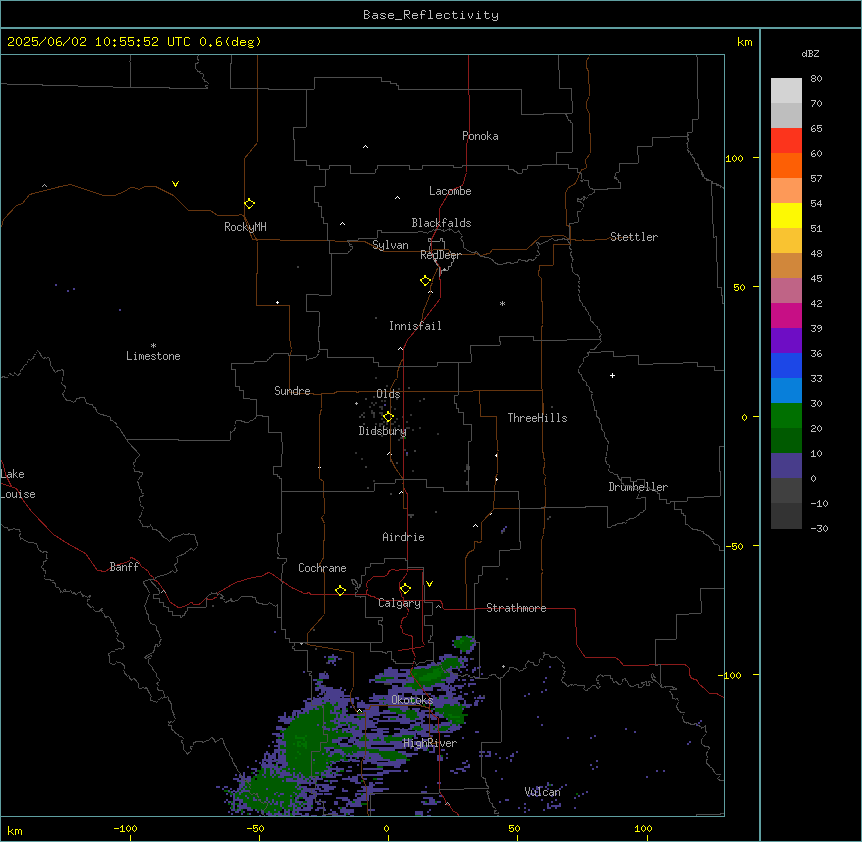The width and height of the screenshot is (862, 842).
Task: Click the RedDeer city label
Action: pyautogui.click(x=440, y=255)
